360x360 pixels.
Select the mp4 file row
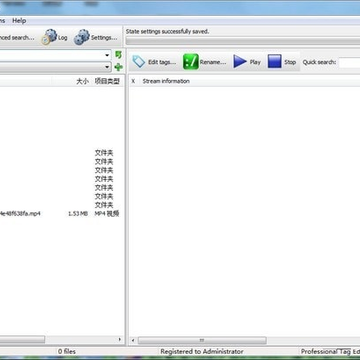pyautogui.click(x=60, y=213)
